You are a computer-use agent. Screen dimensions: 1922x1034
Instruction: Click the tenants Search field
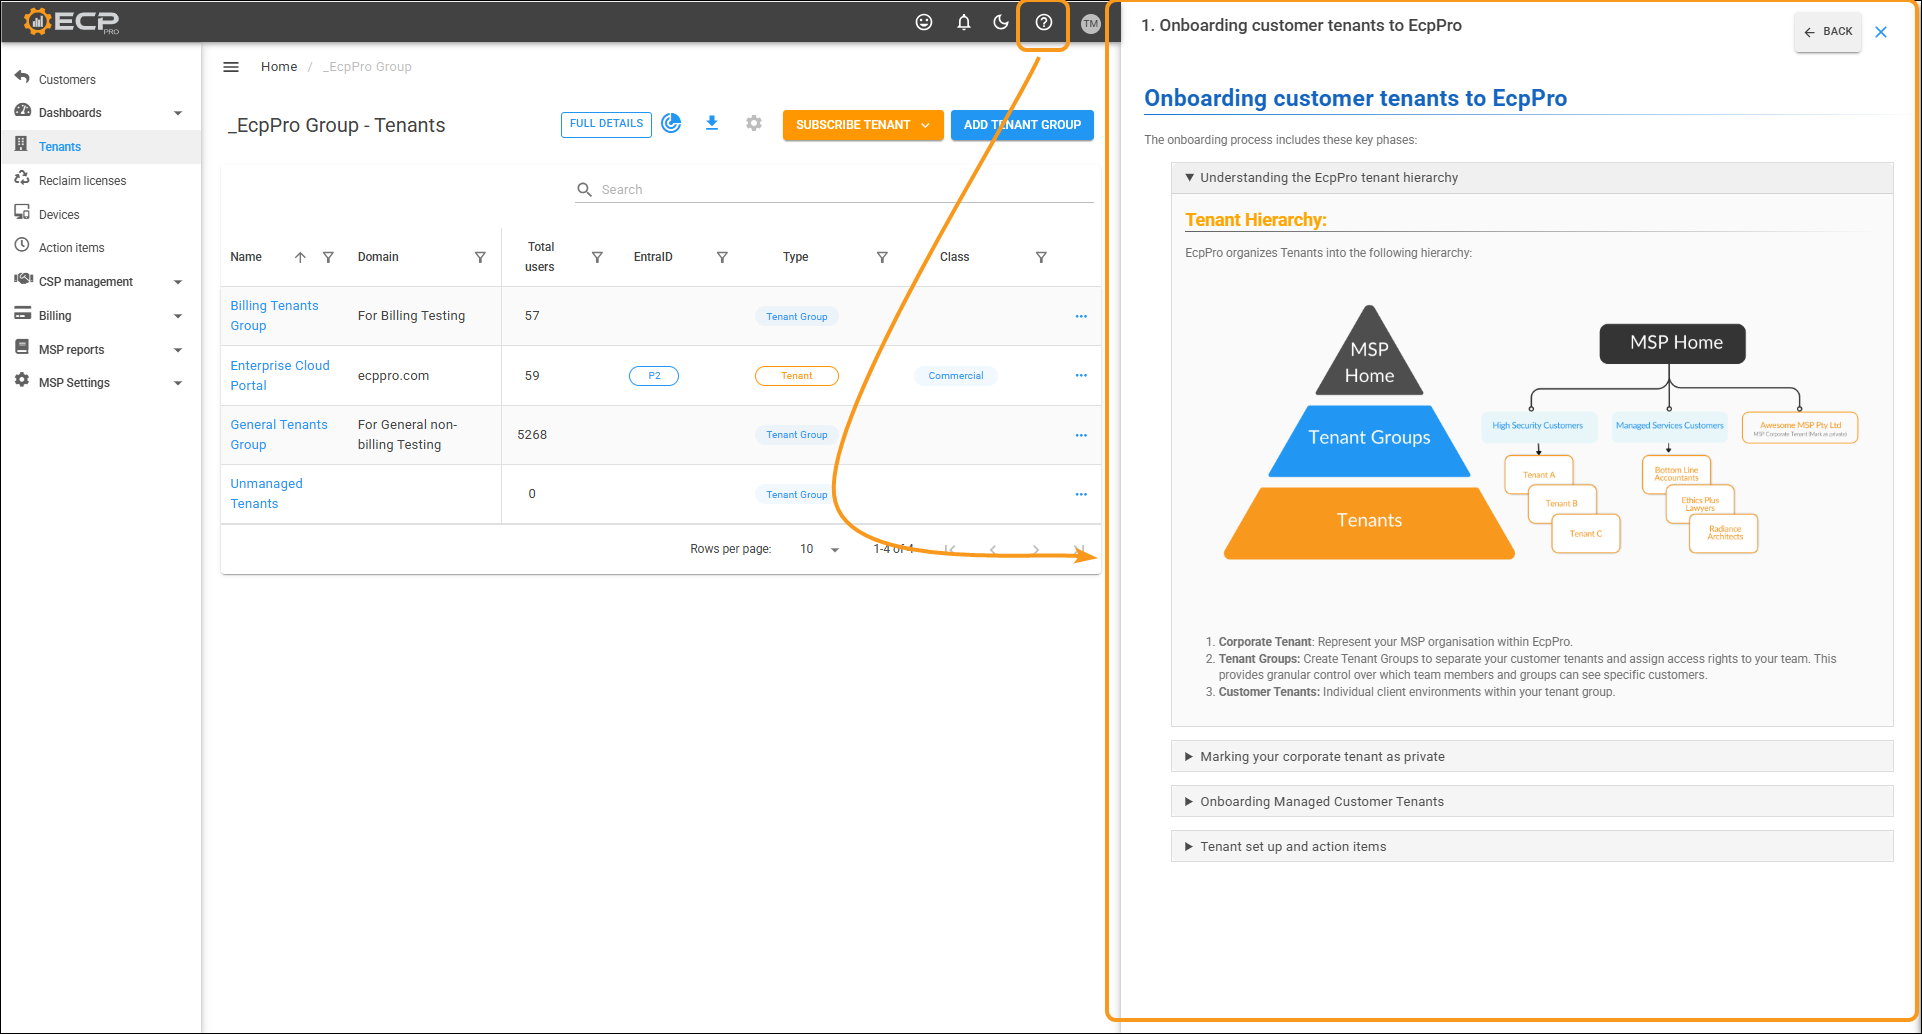click(x=840, y=189)
